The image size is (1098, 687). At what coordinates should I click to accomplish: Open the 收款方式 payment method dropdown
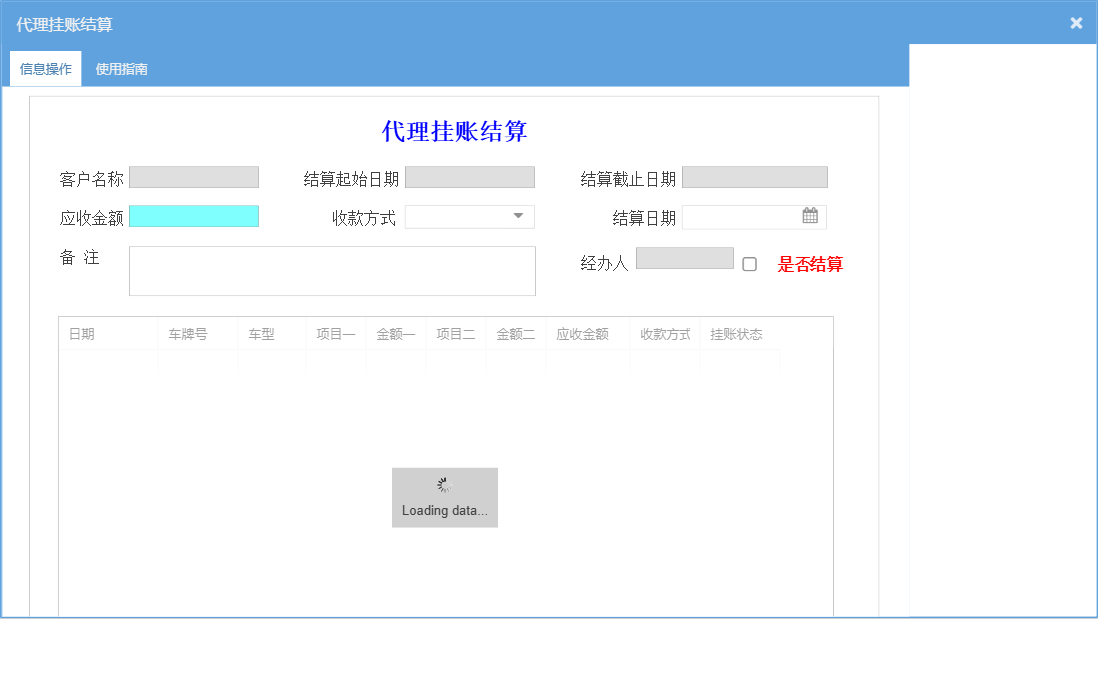point(470,216)
